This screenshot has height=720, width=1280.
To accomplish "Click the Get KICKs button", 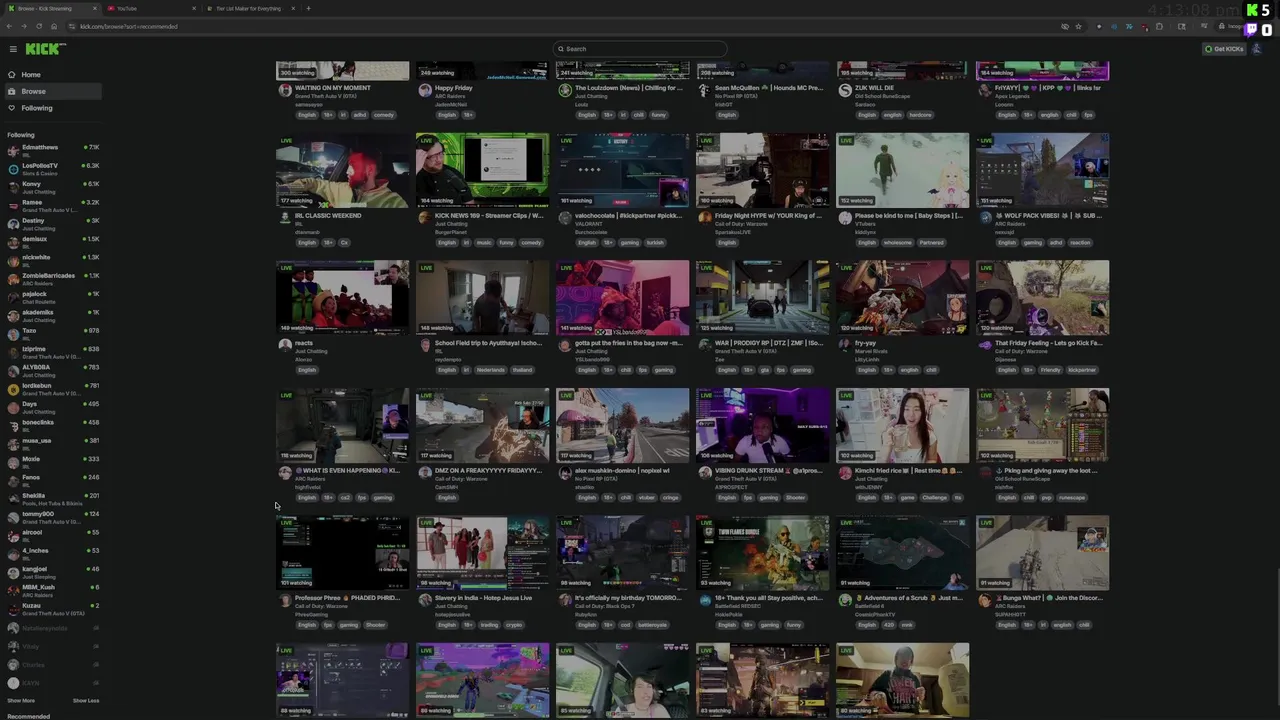I will pos(1224,49).
